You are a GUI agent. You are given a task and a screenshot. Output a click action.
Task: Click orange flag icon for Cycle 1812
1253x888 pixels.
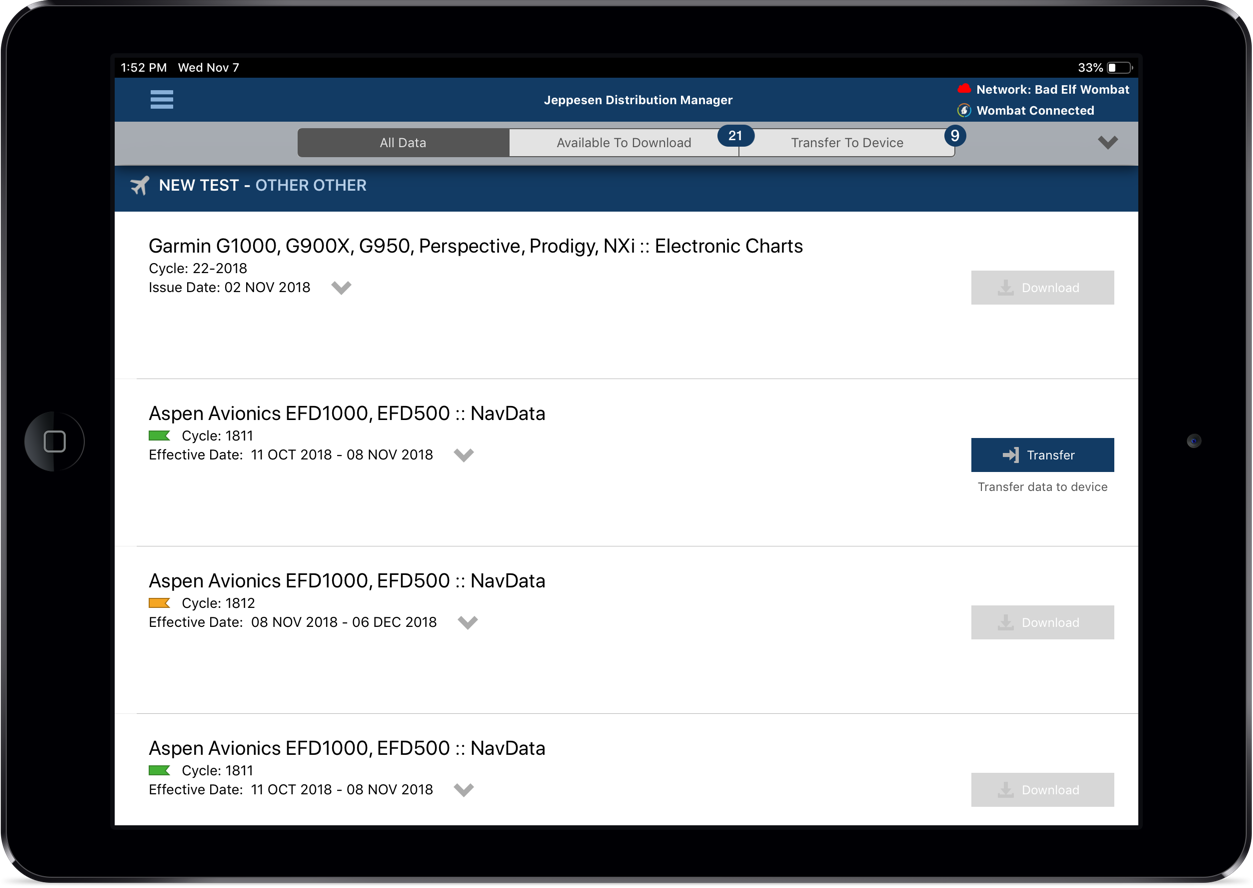click(x=159, y=603)
